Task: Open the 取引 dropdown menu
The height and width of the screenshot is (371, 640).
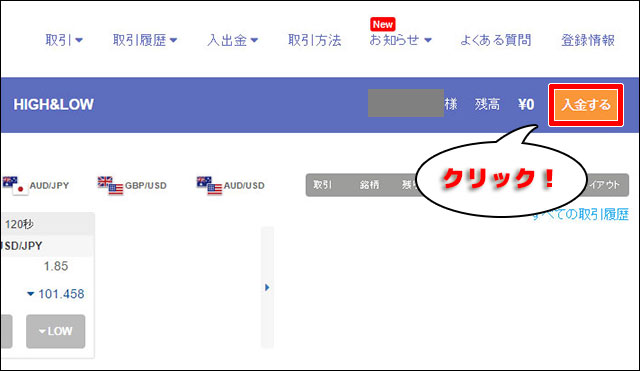Action: [x=64, y=40]
